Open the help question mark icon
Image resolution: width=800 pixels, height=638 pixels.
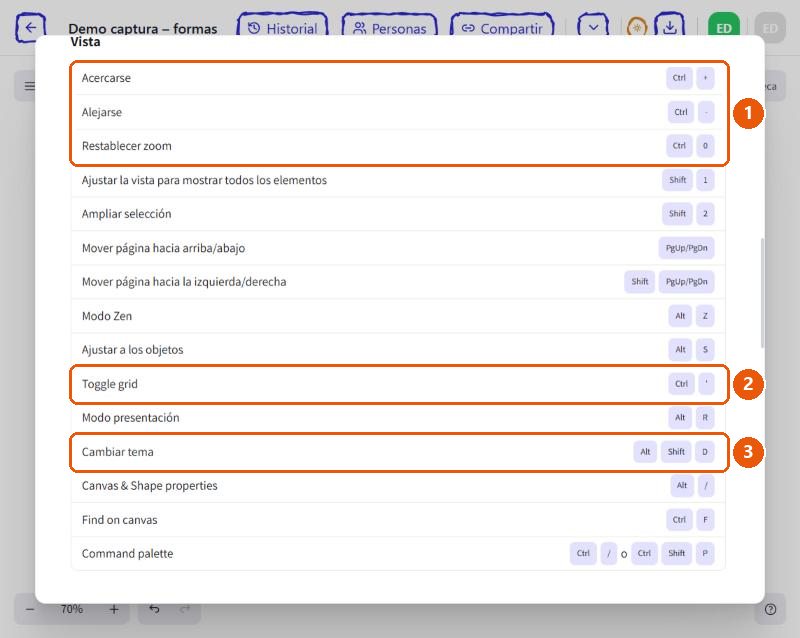pyautogui.click(x=770, y=609)
